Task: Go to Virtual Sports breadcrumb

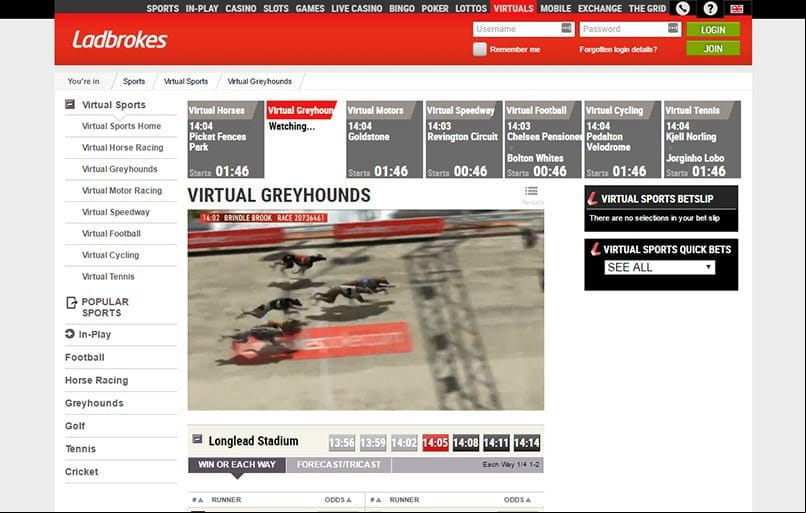Action: (186, 81)
